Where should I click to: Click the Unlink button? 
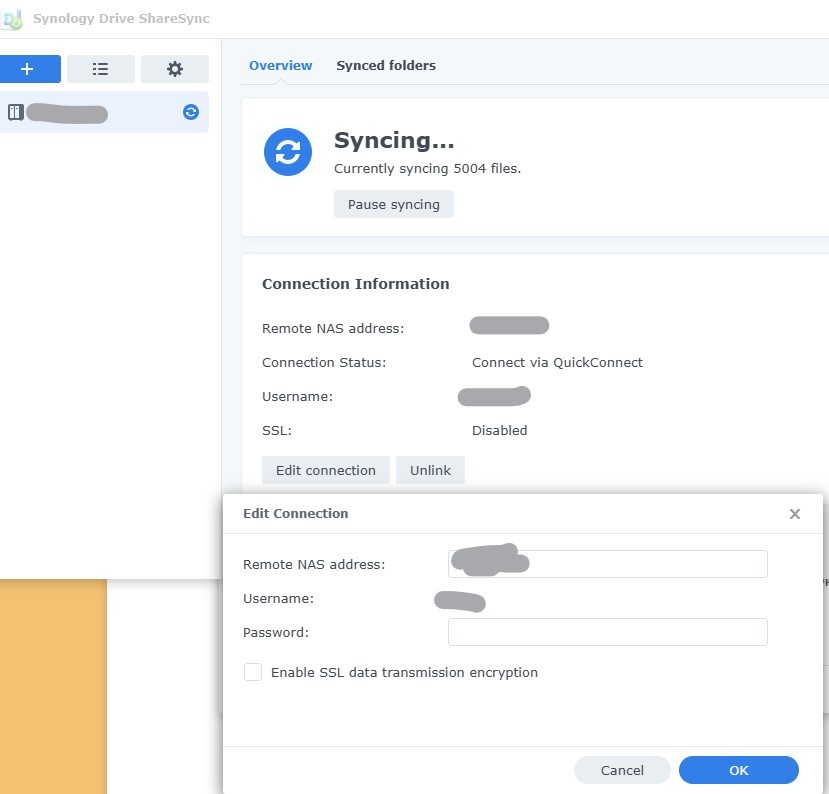(x=430, y=470)
